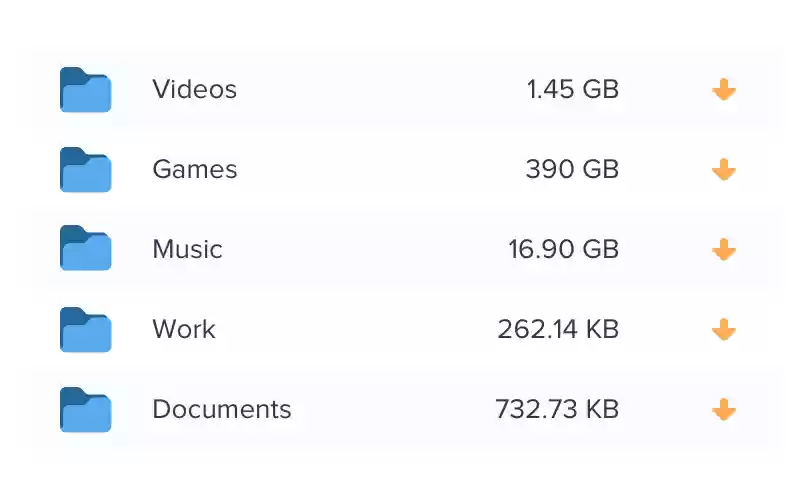Open the Games folder name
The height and width of the screenshot is (500, 800).
tap(194, 170)
